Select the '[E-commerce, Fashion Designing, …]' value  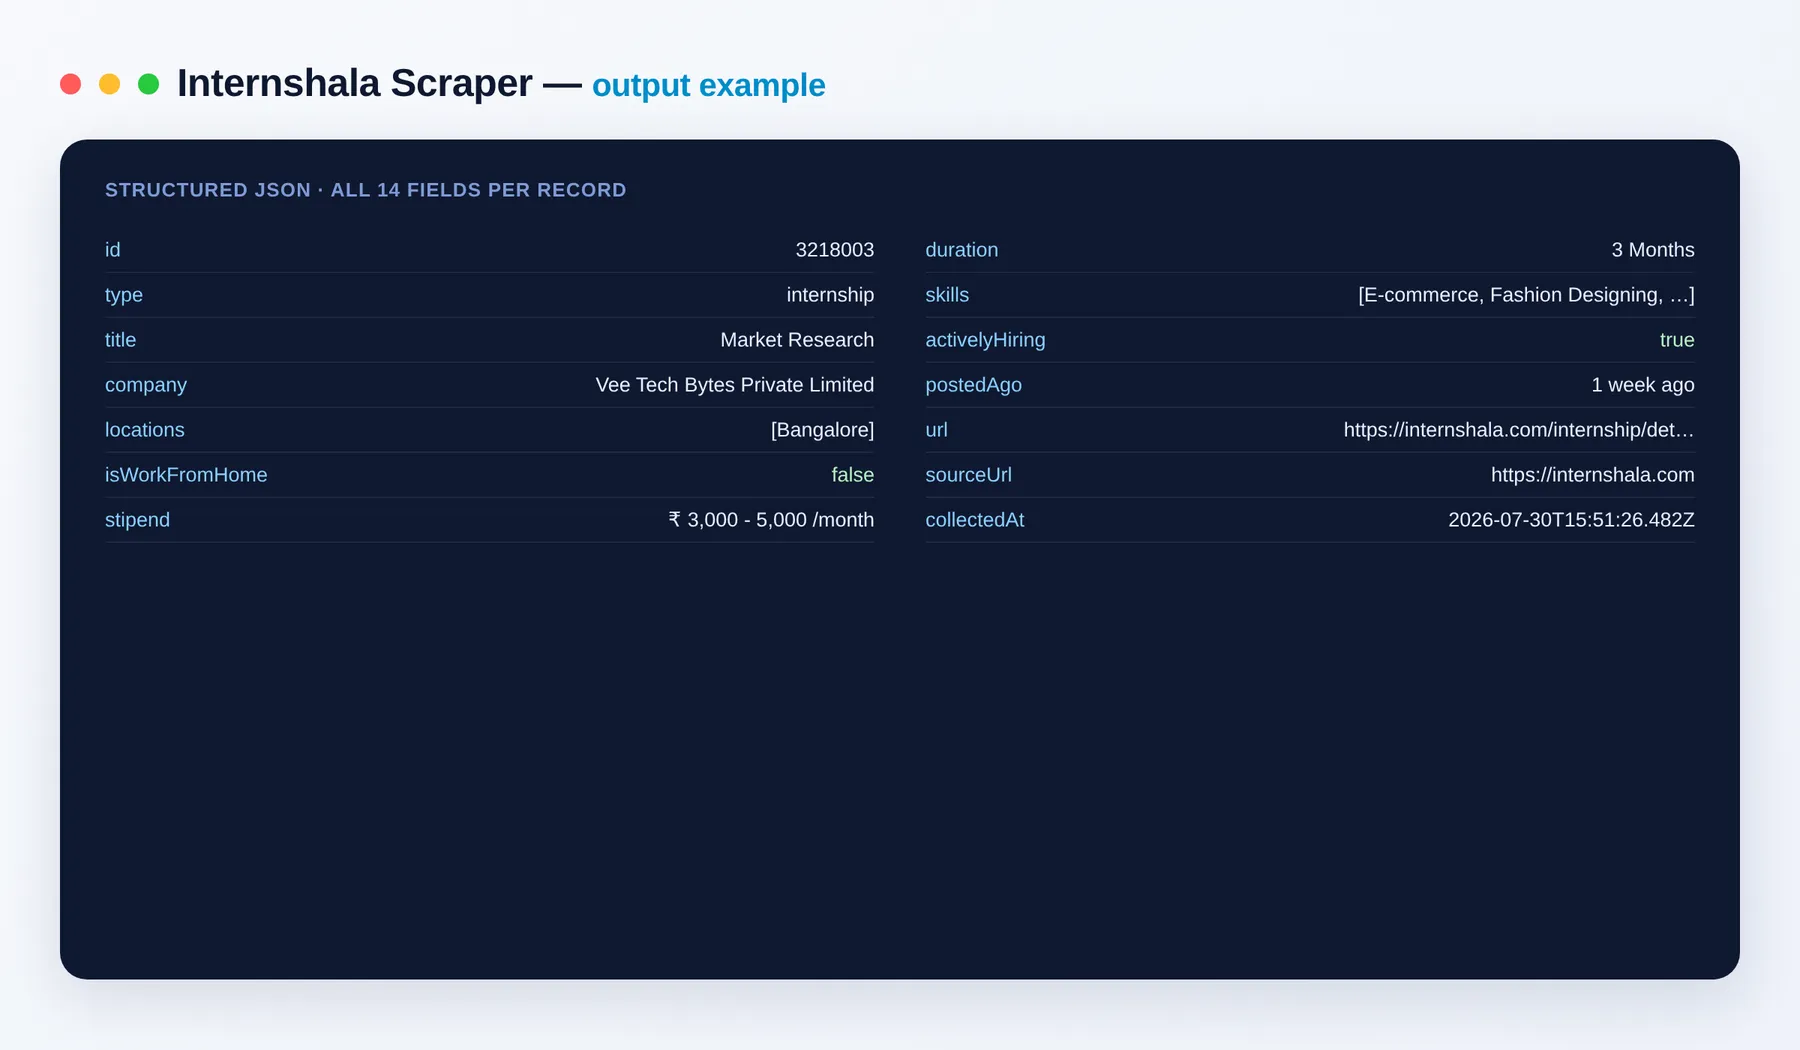pos(1526,295)
